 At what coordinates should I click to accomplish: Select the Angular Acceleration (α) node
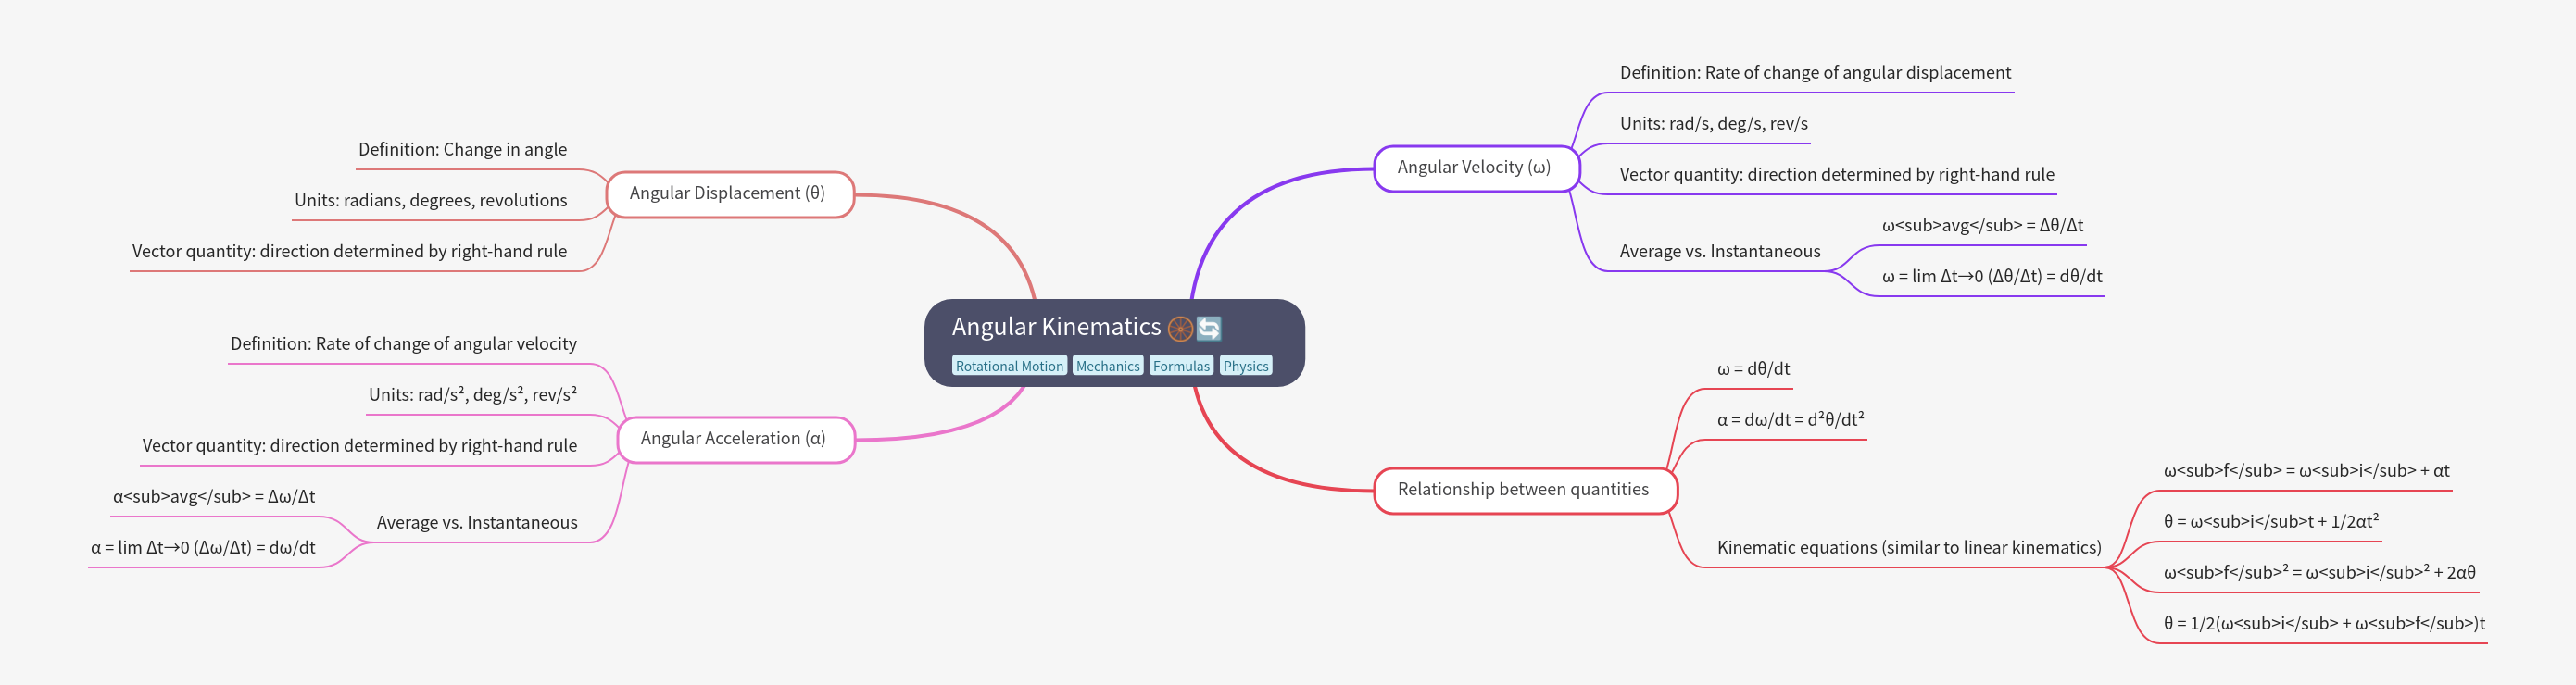[x=735, y=439]
